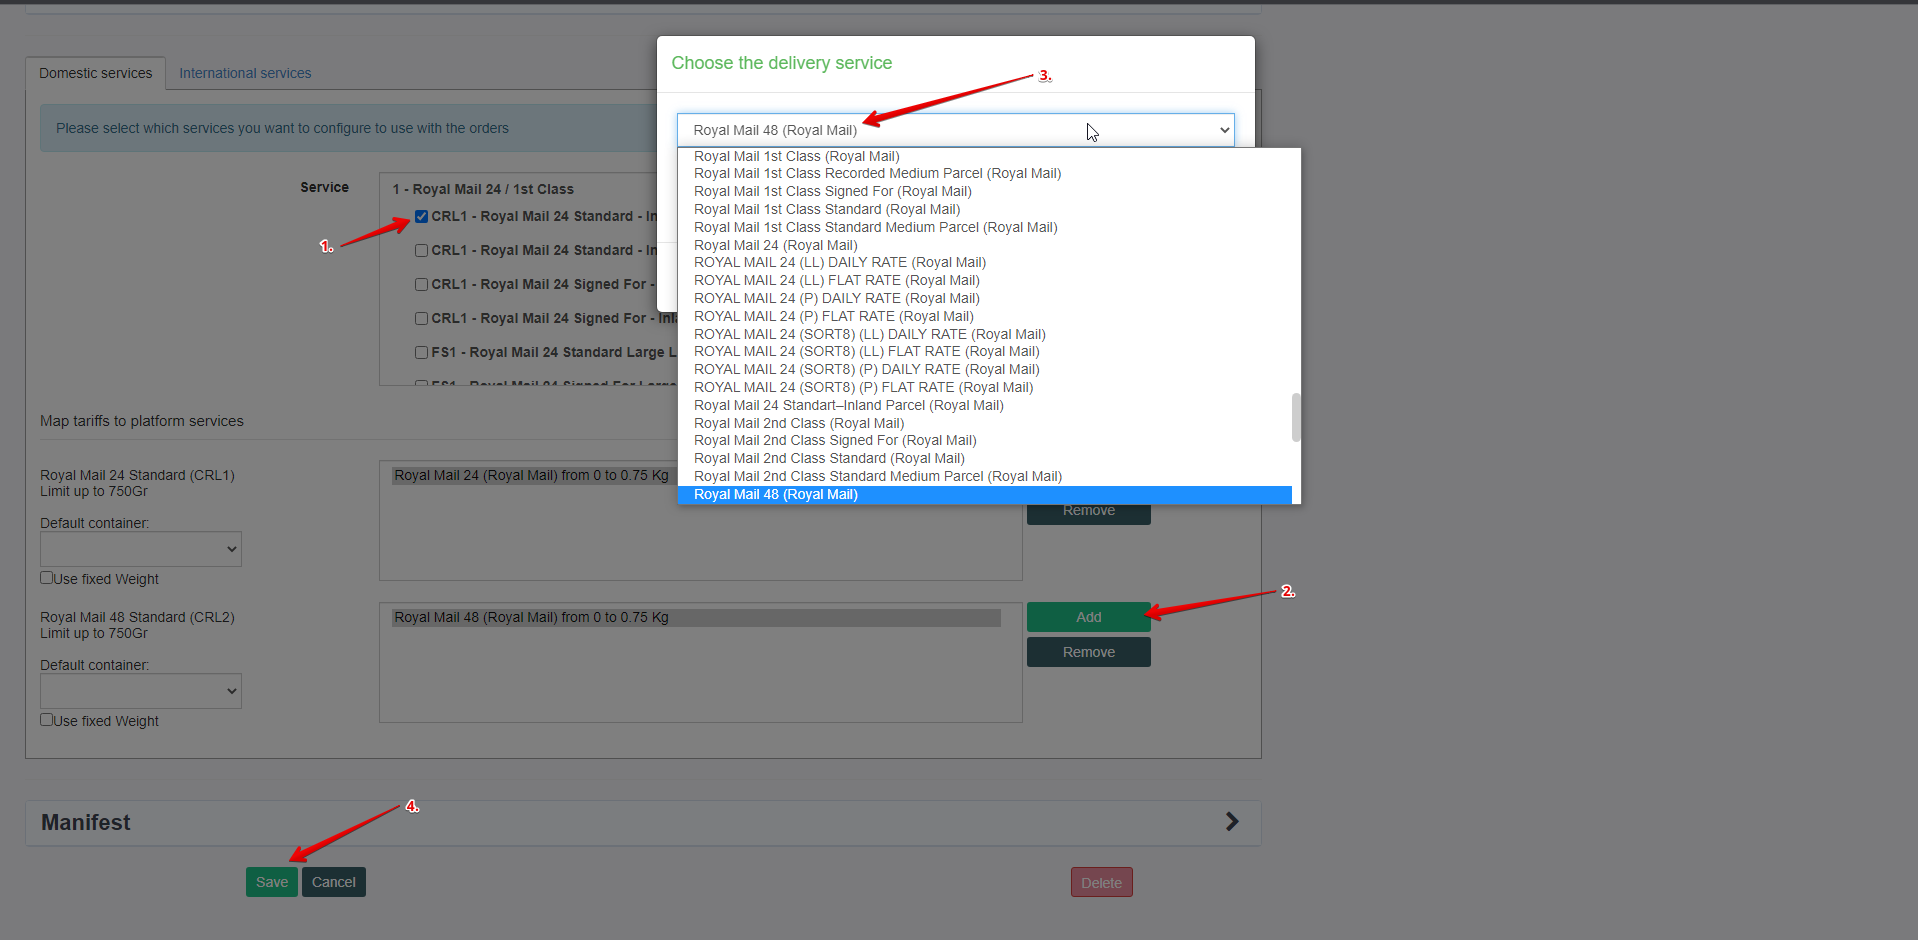Select ROYAL MAIL 24 (P) FLAT RATE option

click(834, 316)
